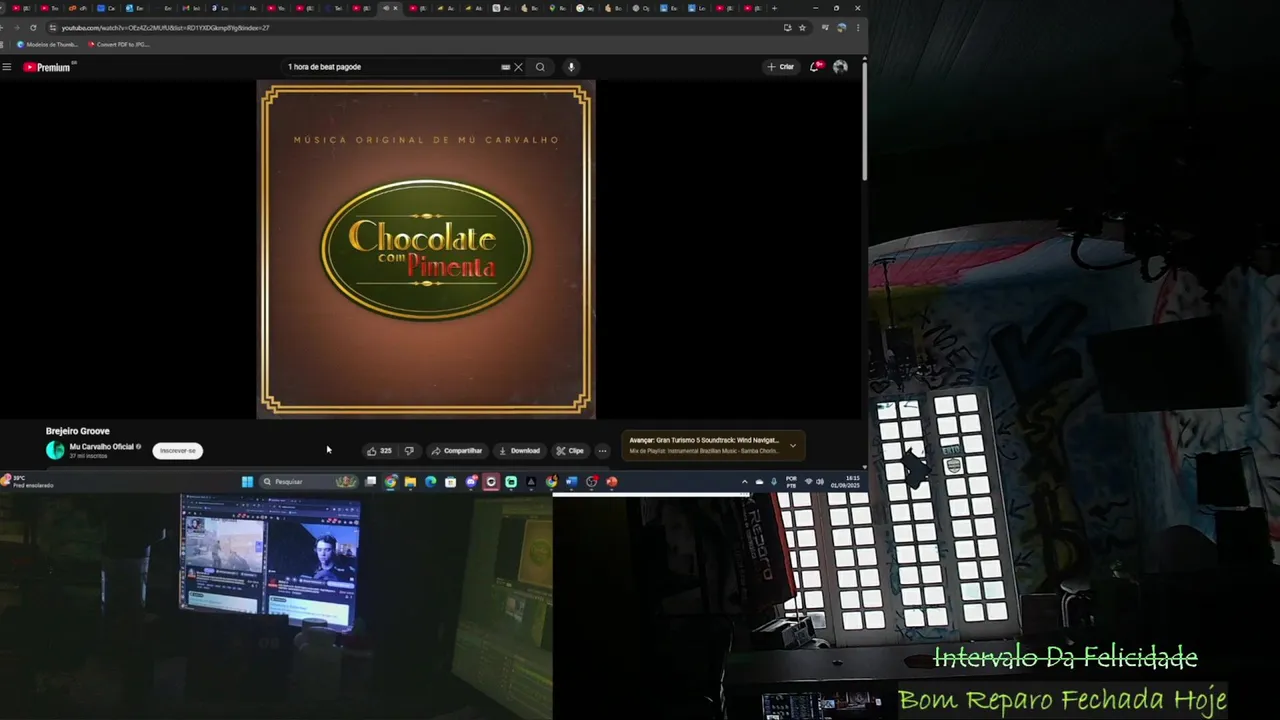Like the video with 325 likes
The width and height of the screenshot is (1280, 720).
click(x=379, y=451)
